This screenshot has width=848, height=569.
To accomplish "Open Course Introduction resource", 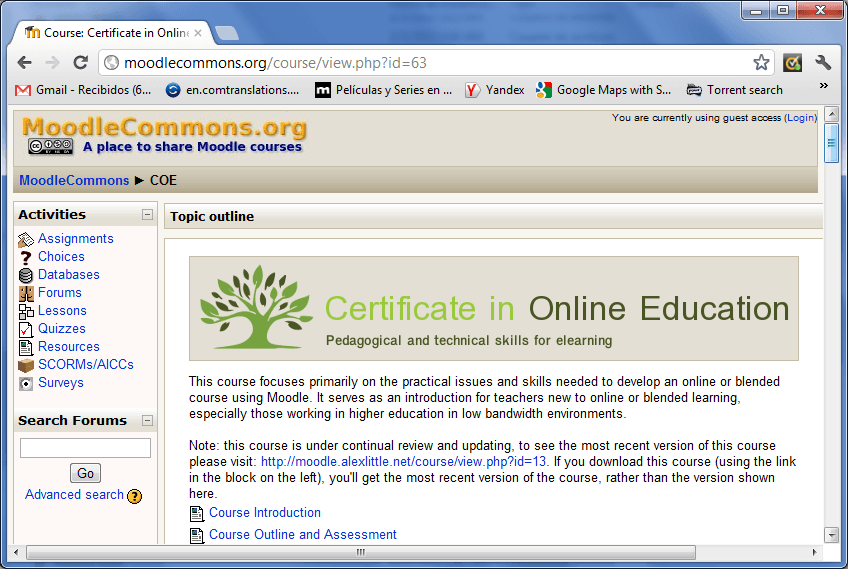I will coord(265,512).
